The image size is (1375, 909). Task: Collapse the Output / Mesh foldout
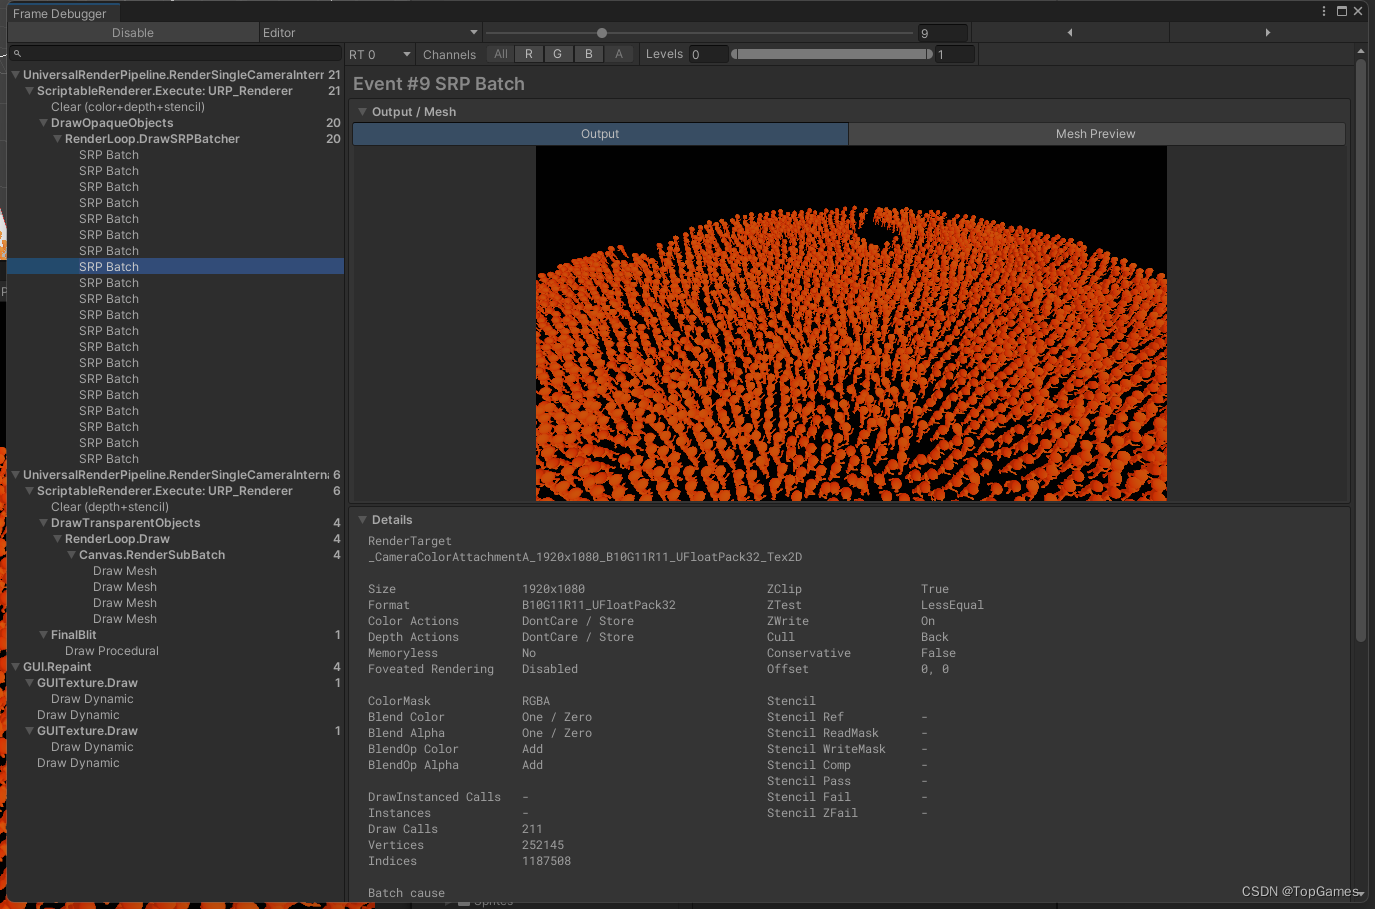click(363, 112)
